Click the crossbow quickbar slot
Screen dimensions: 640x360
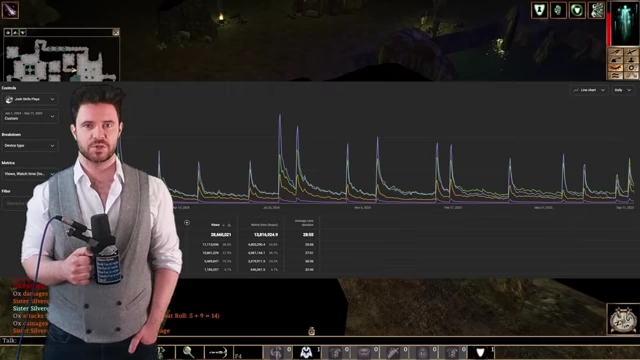click(x=218, y=352)
